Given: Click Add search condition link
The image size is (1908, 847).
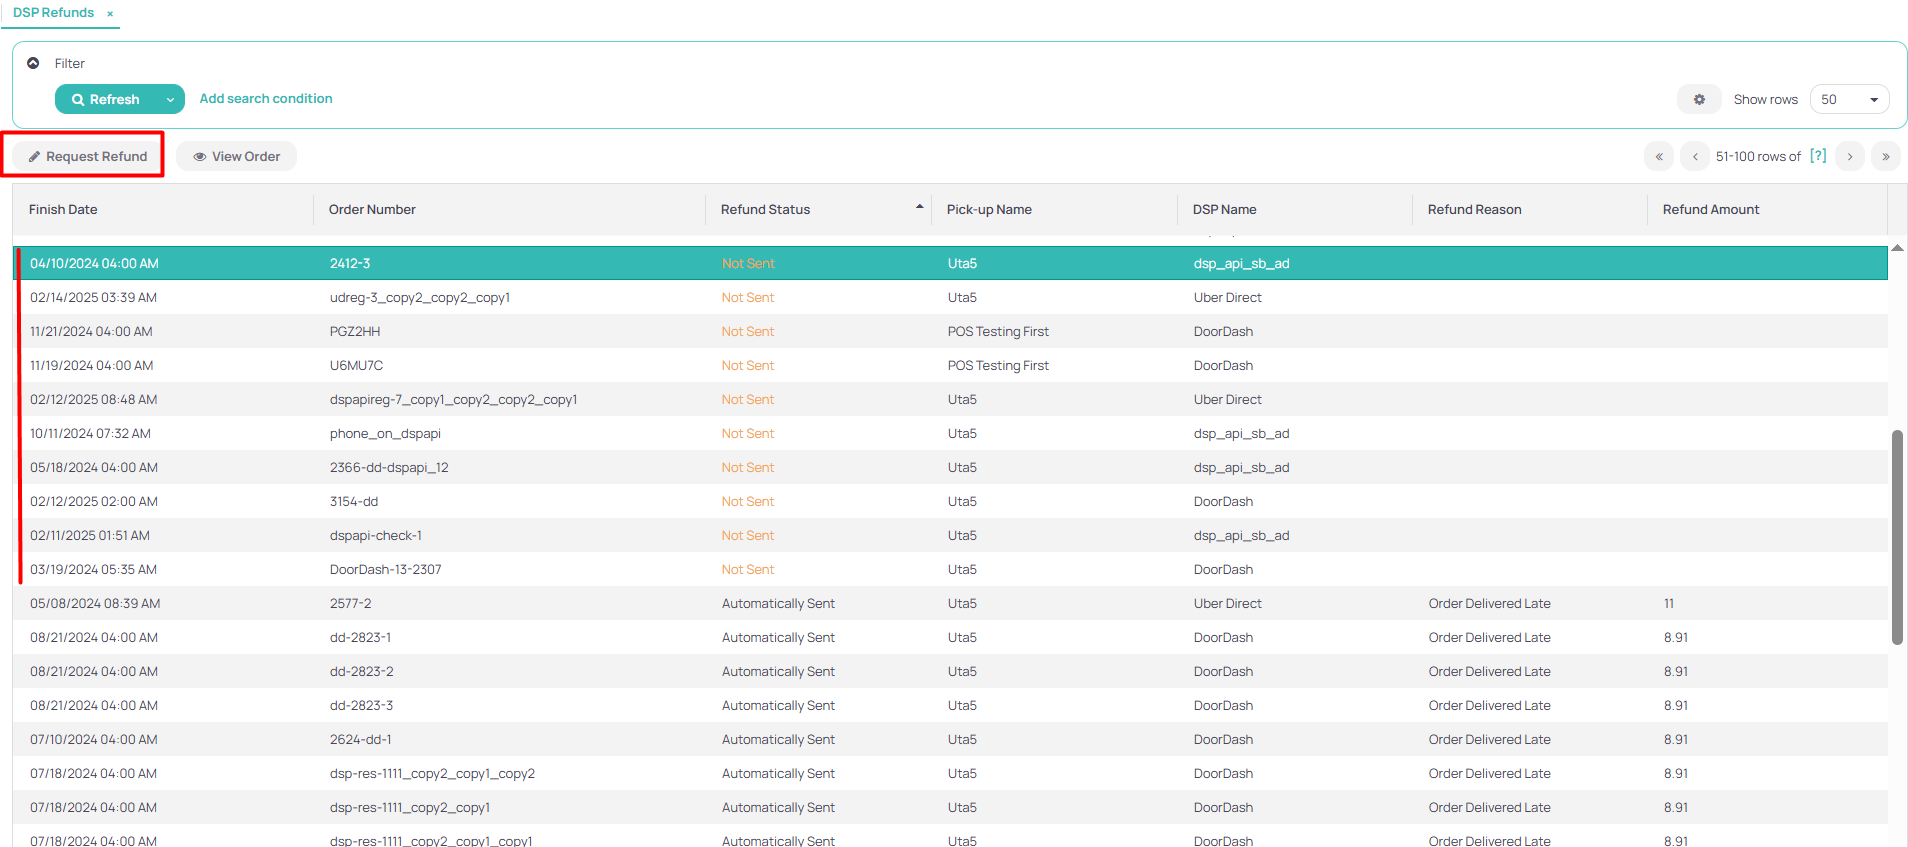Looking at the screenshot, I should coord(266,99).
